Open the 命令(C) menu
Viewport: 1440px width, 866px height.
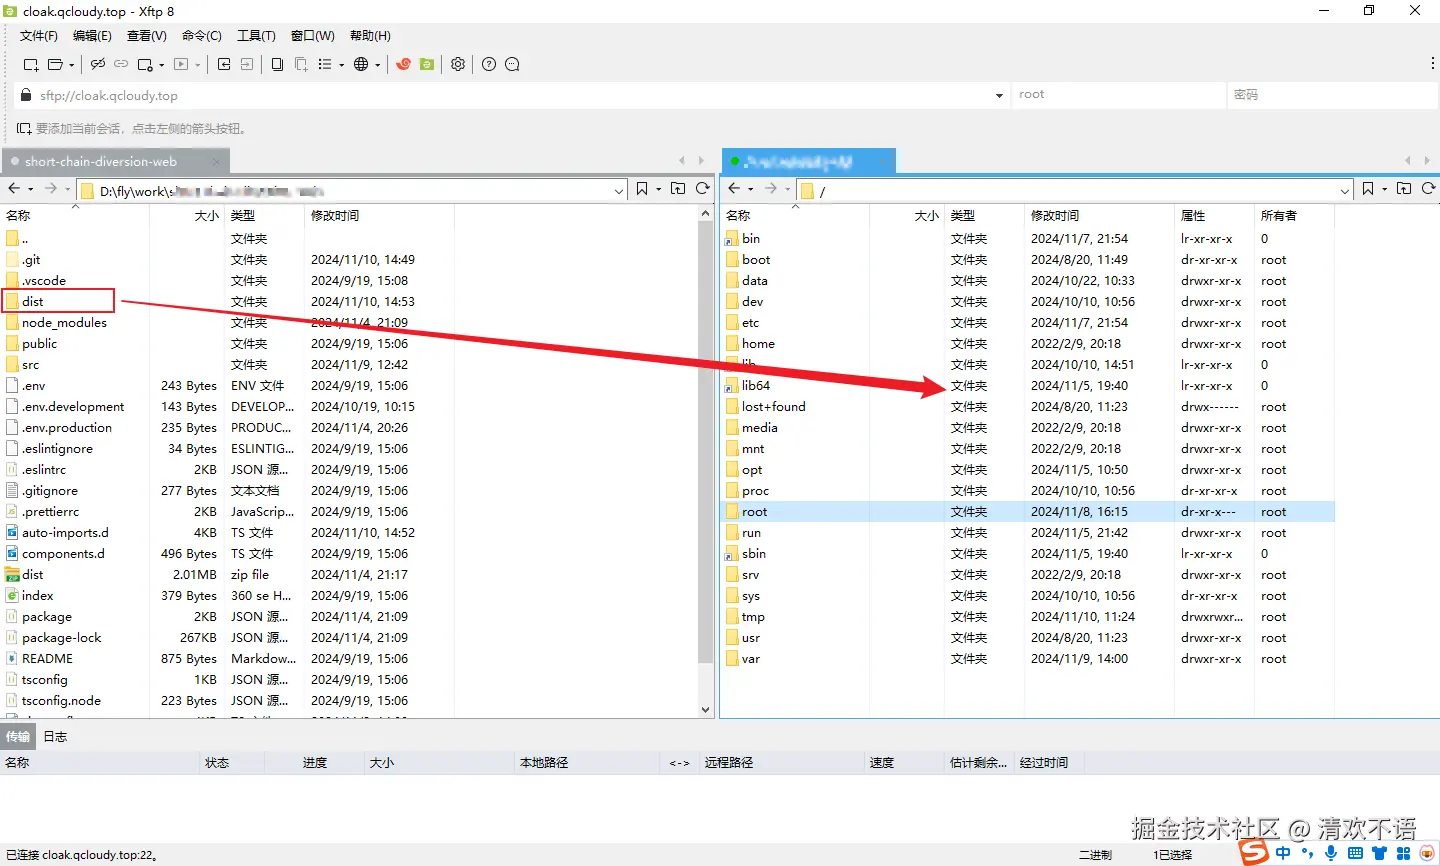(x=202, y=36)
